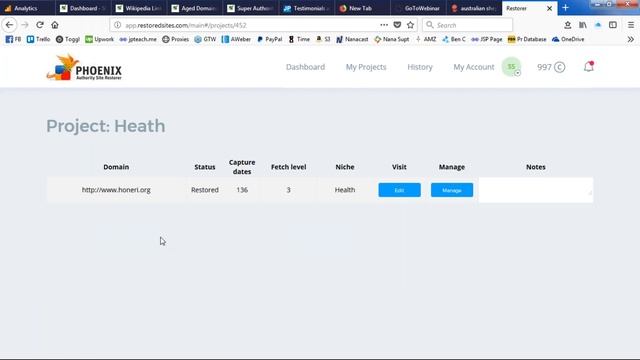
Task: Open the Upwork bookmark
Action: (x=100, y=39)
